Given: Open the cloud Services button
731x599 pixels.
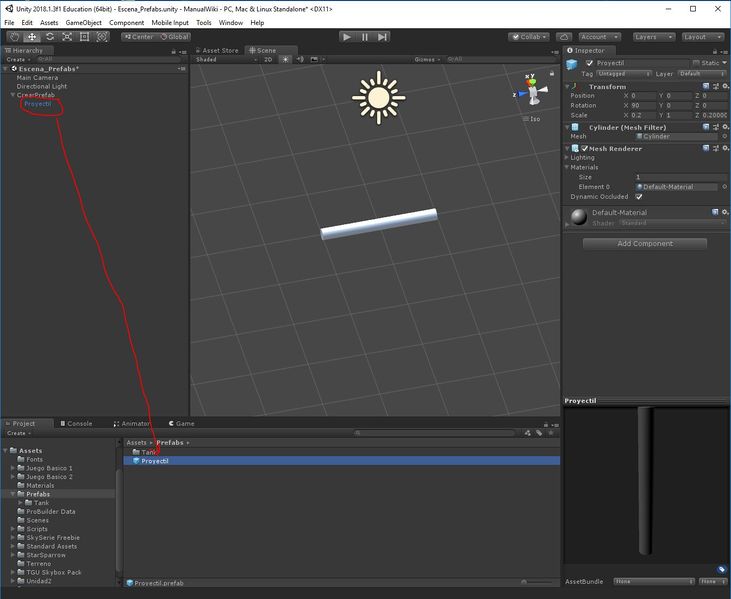Looking at the screenshot, I should pos(564,37).
